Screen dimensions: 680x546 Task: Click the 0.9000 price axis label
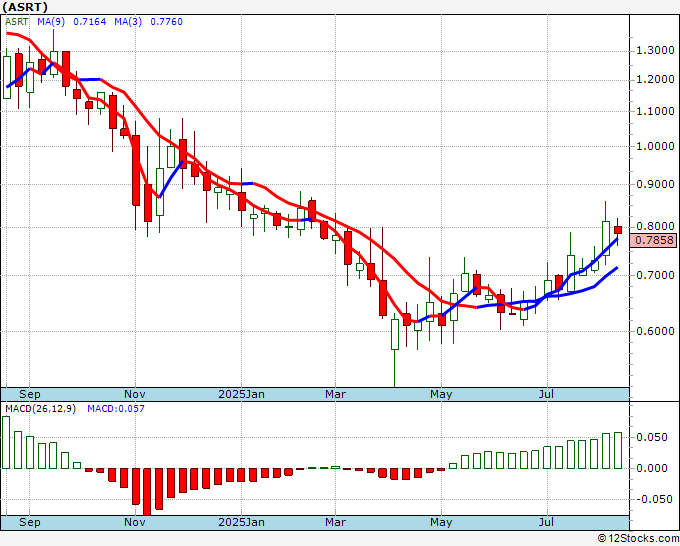tap(655, 184)
